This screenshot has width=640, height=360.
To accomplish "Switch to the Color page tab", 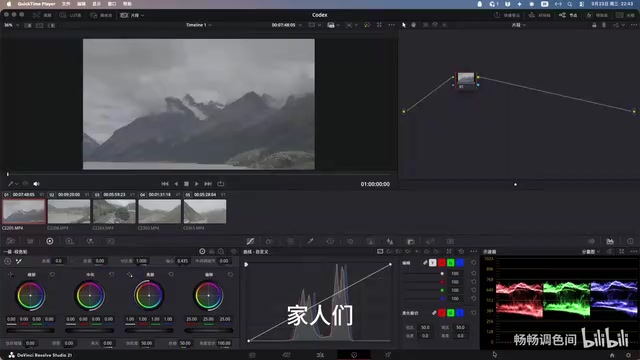I will [x=354, y=355].
